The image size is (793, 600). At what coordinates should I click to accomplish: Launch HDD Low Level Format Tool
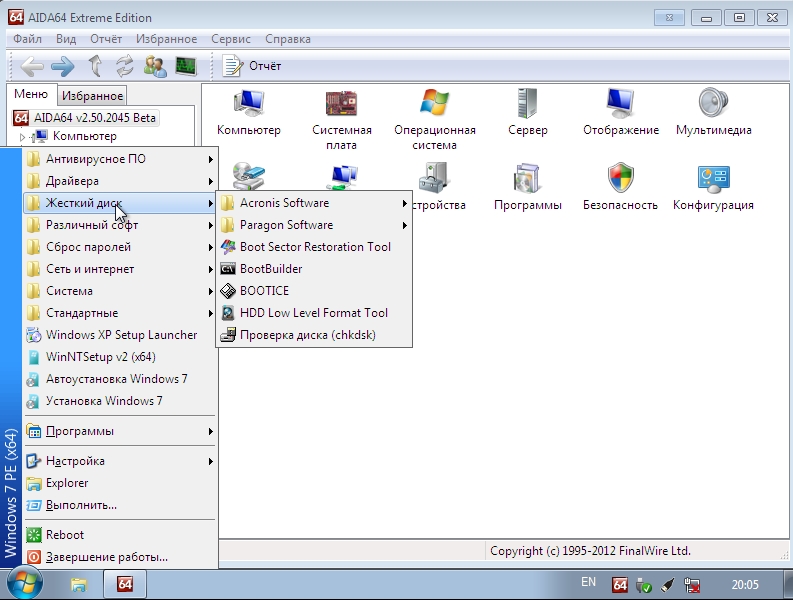coord(313,313)
